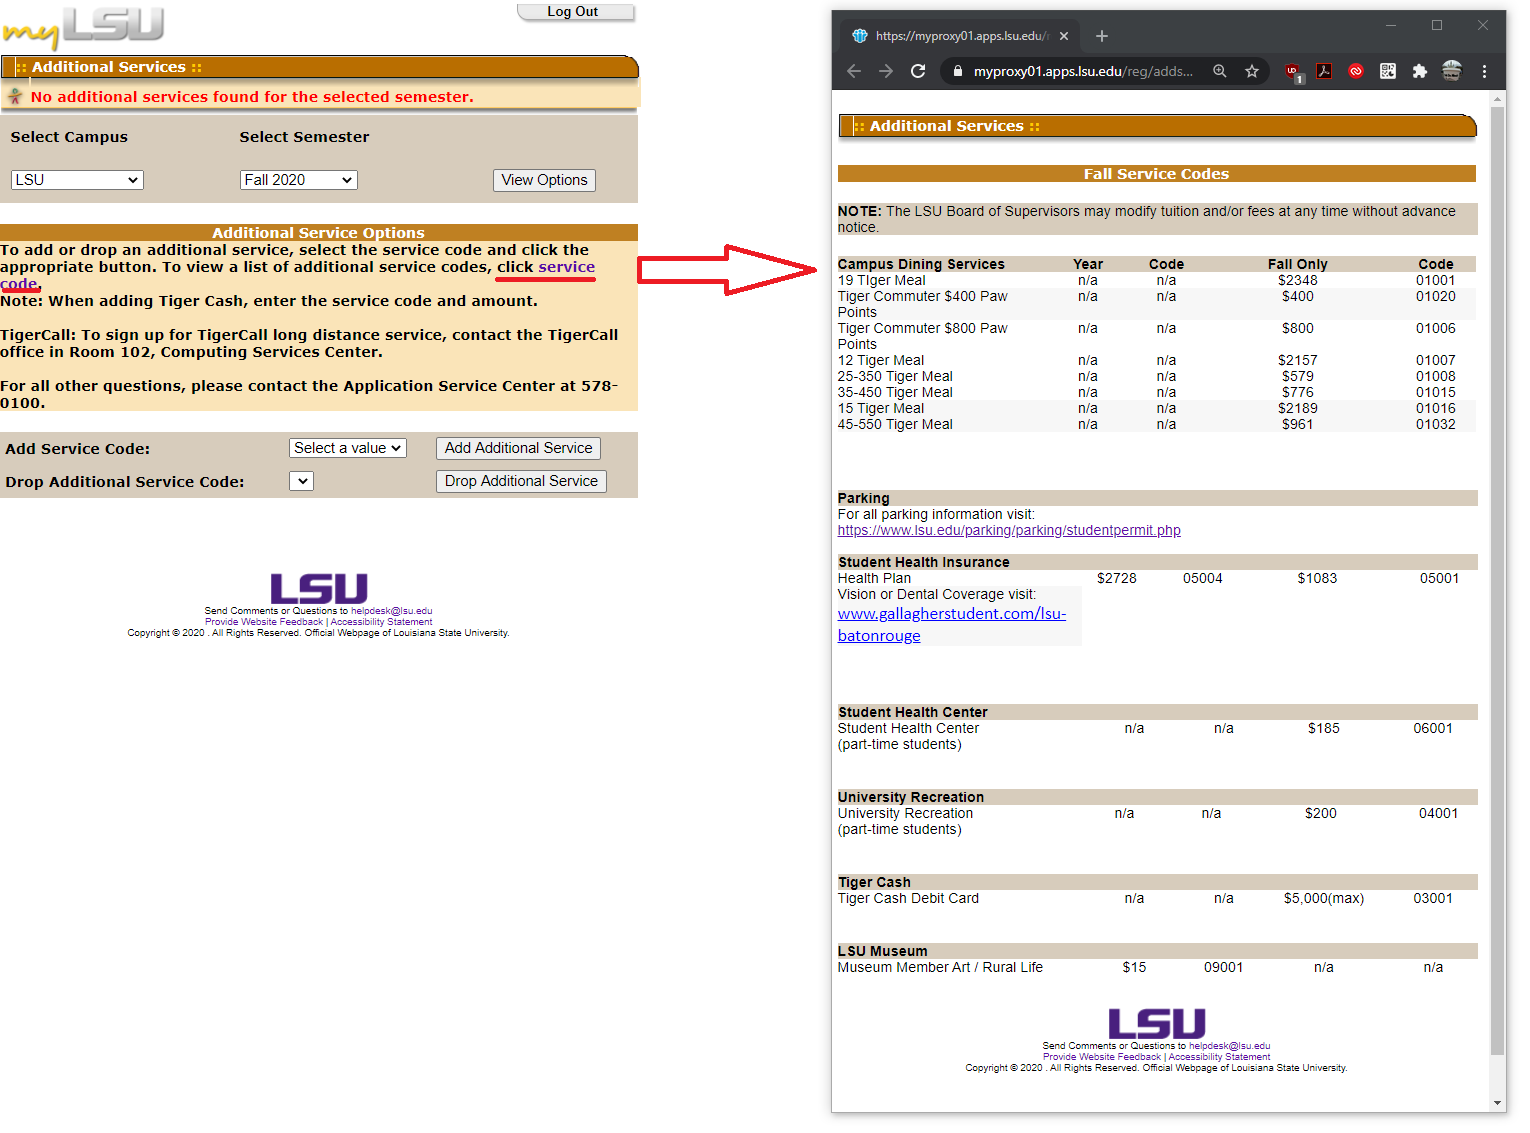The height and width of the screenshot is (1133, 1530).
Task: Click Provide Website Feedback in popup footer
Action: 1102,1057
